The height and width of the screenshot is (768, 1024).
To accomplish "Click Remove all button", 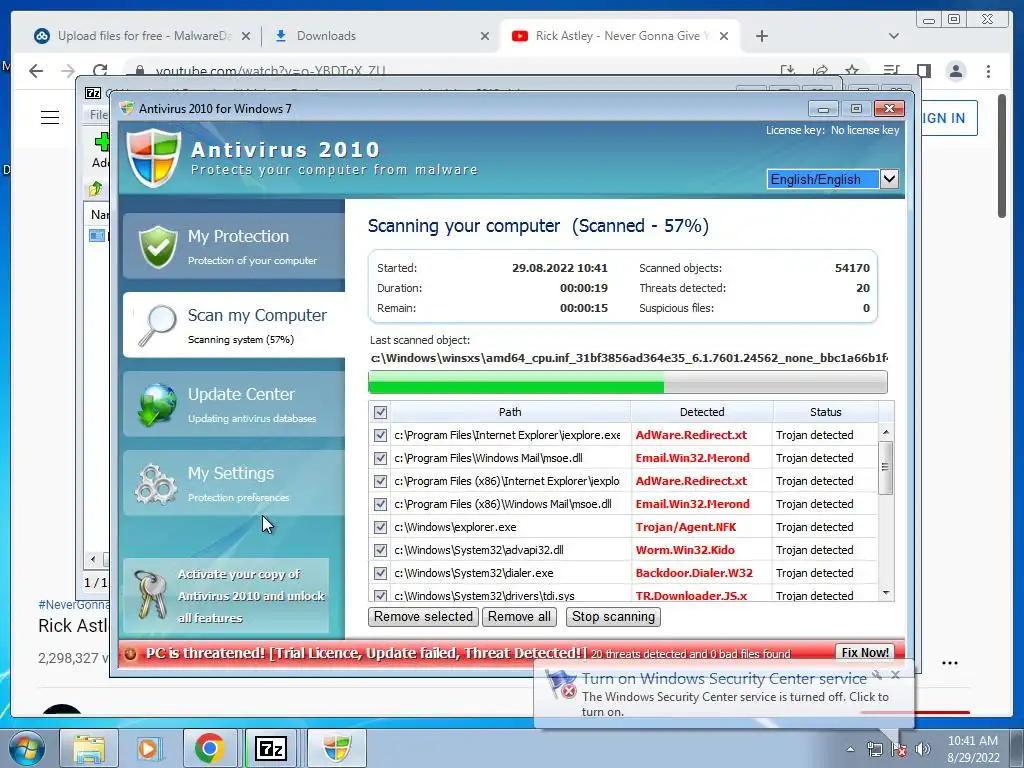I will (519, 616).
